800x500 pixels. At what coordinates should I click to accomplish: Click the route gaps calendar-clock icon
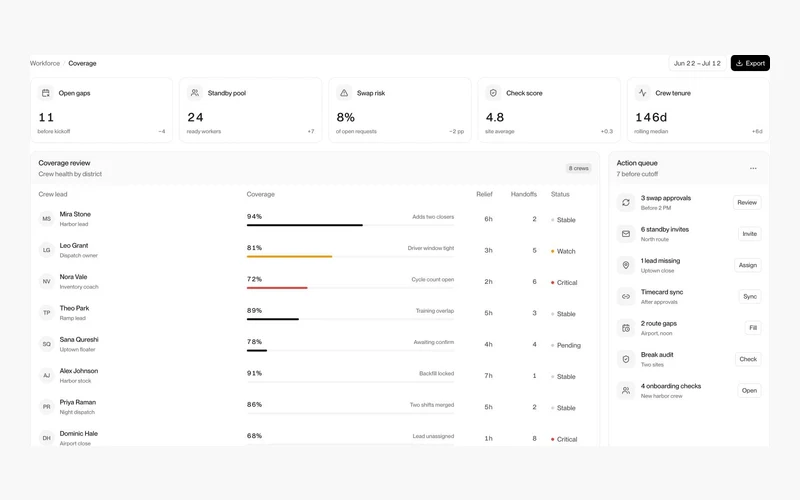tap(626, 328)
